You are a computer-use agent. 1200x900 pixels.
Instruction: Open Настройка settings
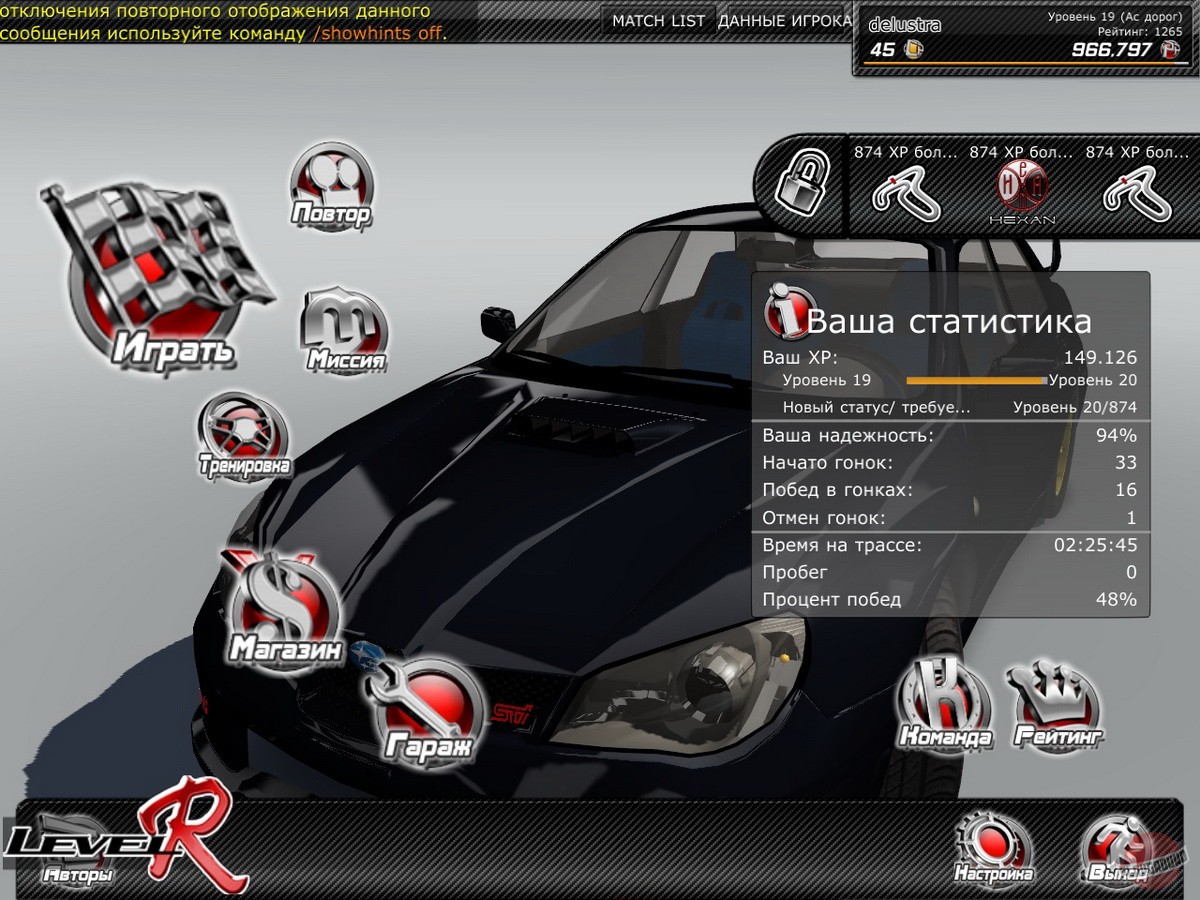995,845
